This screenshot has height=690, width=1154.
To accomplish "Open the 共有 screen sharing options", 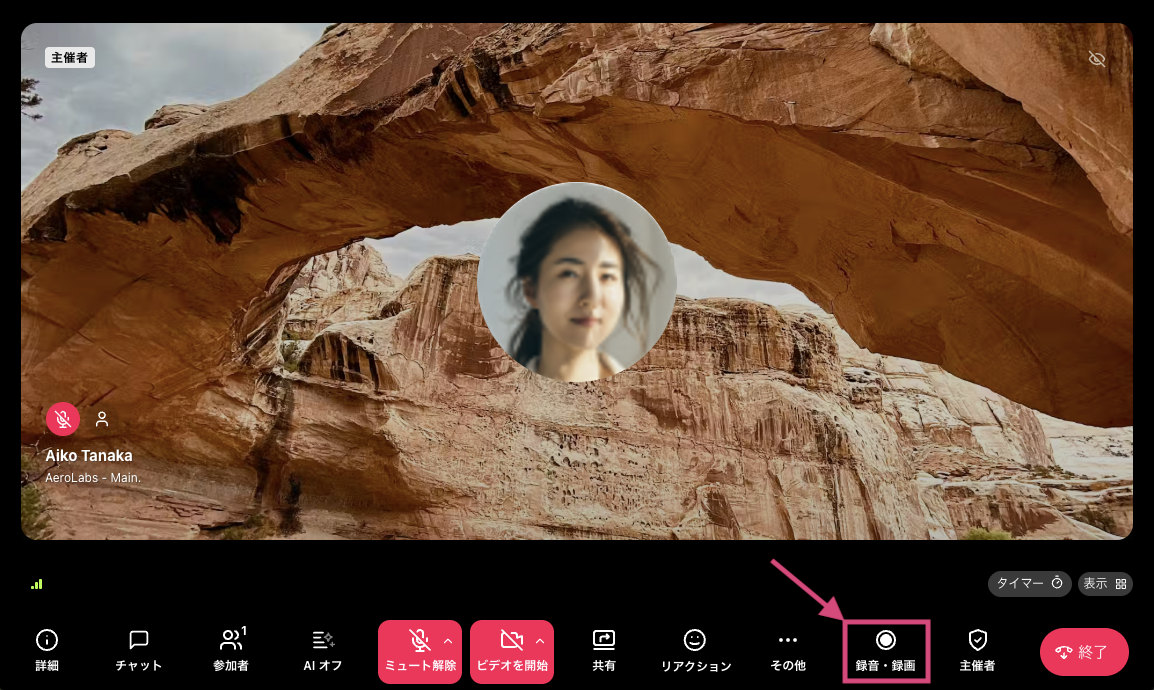I will 604,650.
